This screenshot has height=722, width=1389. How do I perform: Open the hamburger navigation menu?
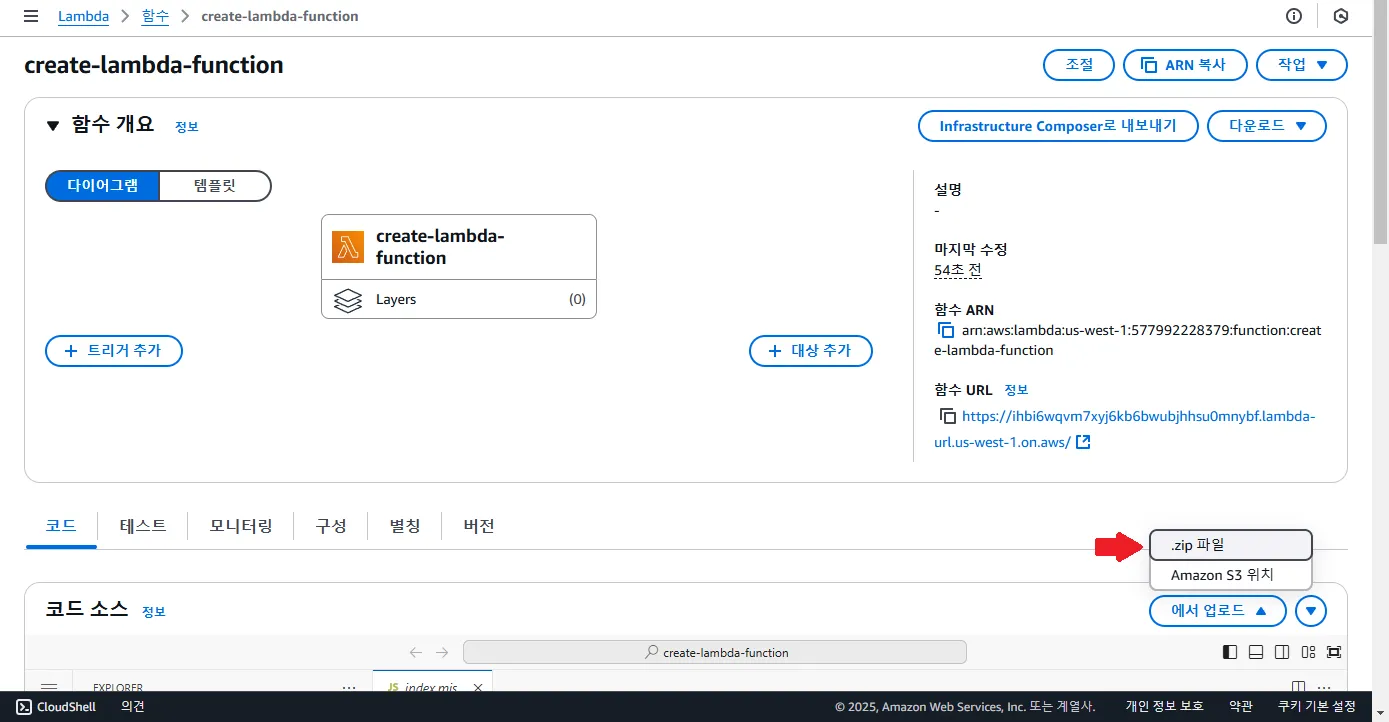point(31,16)
